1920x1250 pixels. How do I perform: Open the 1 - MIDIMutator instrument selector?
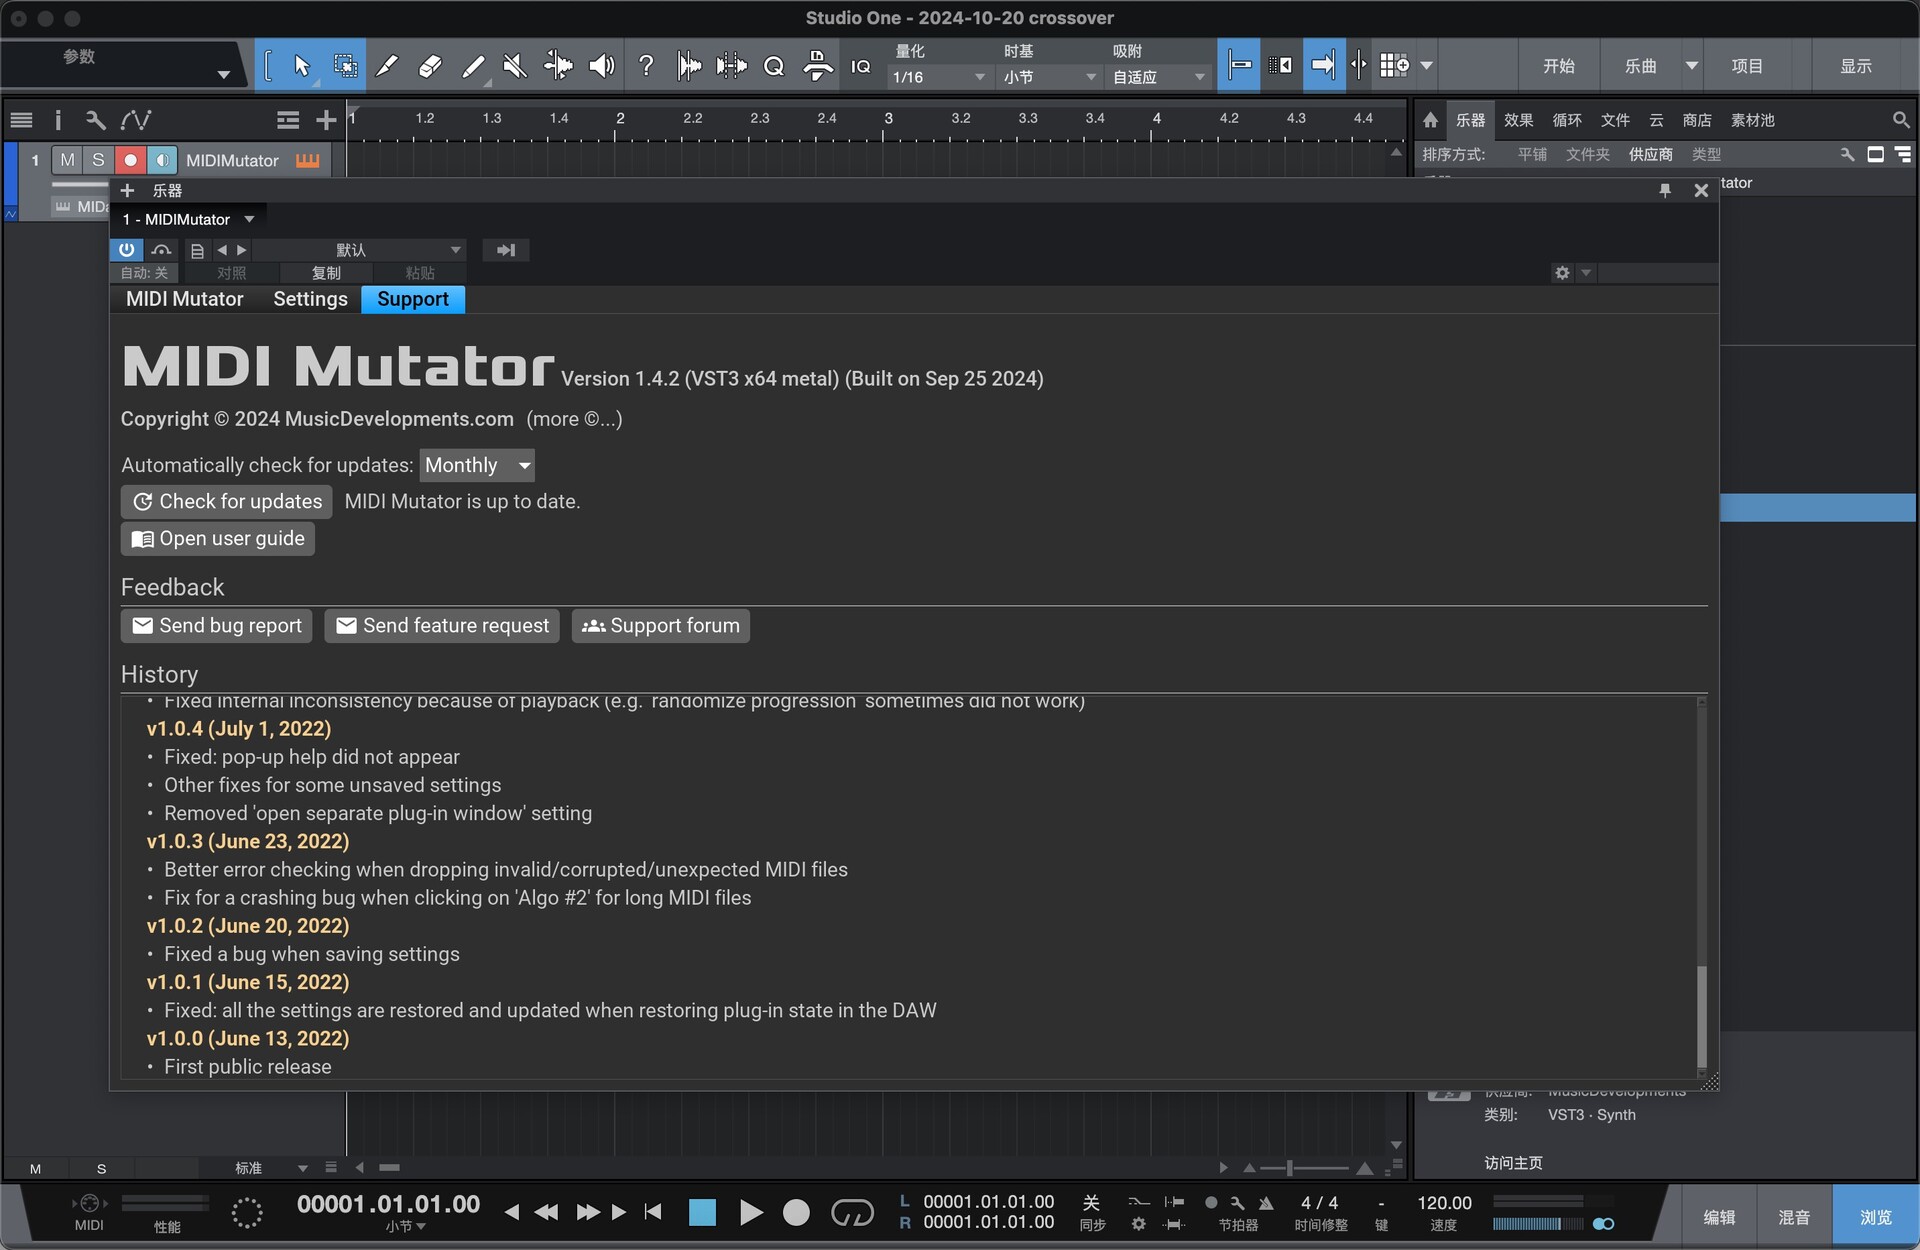point(188,219)
